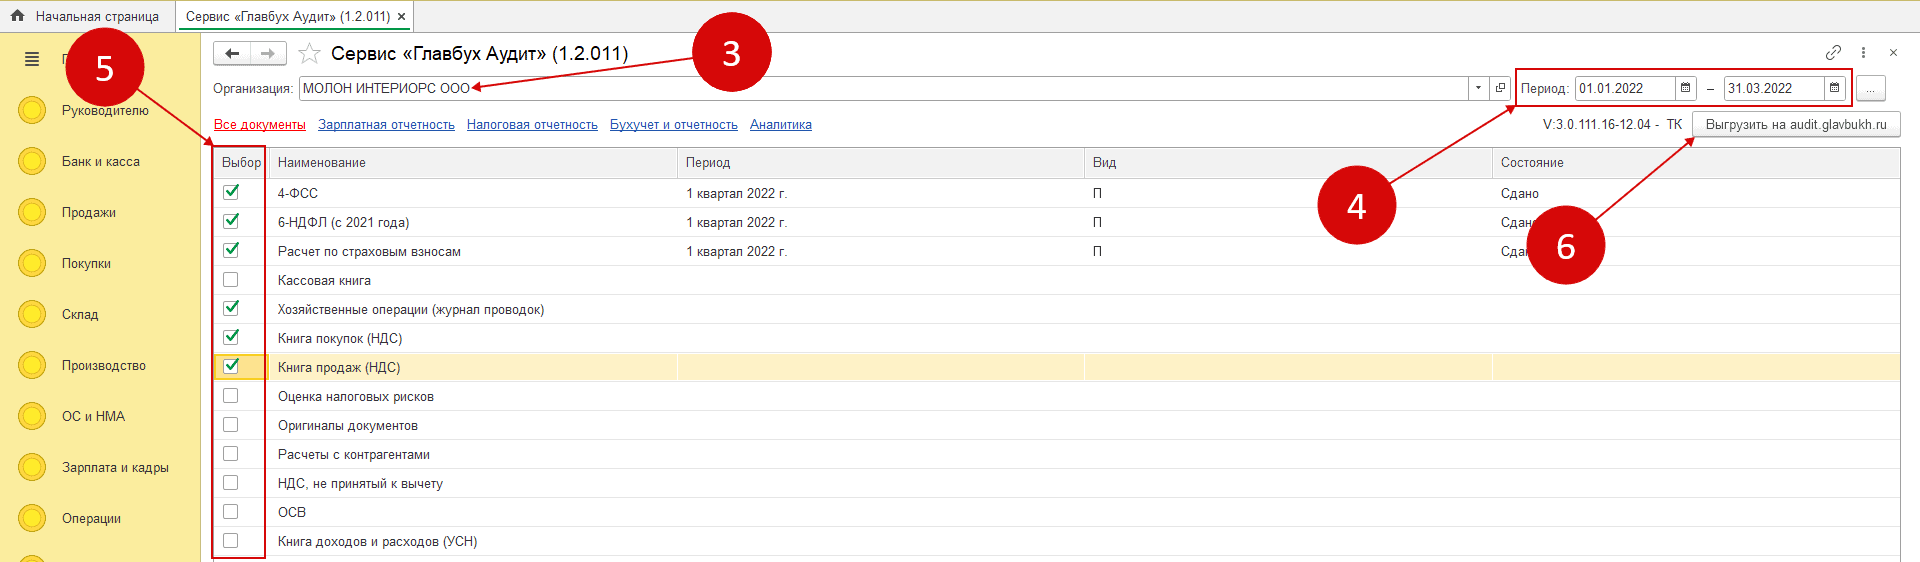Expand the organization dropdown list
The image size is (1920, 562).
click(1478, 89)
